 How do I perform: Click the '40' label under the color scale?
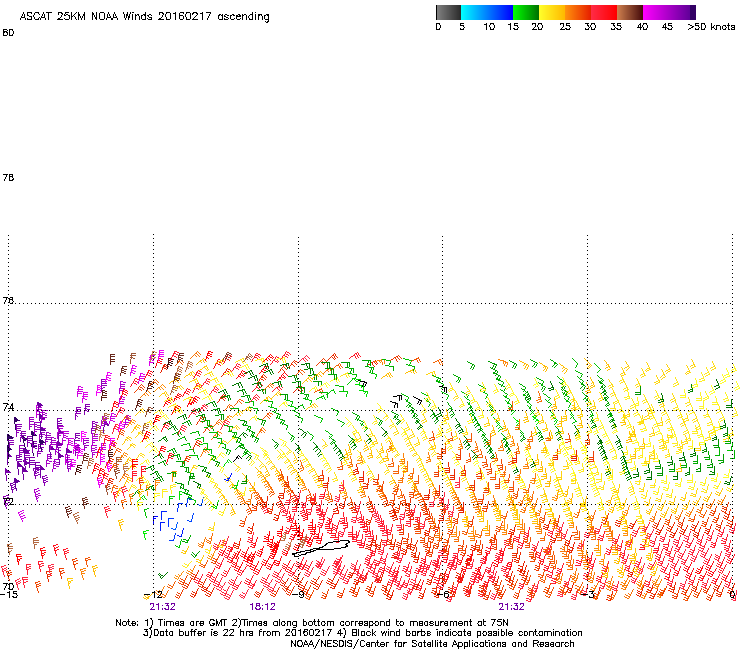pos(642,27)
